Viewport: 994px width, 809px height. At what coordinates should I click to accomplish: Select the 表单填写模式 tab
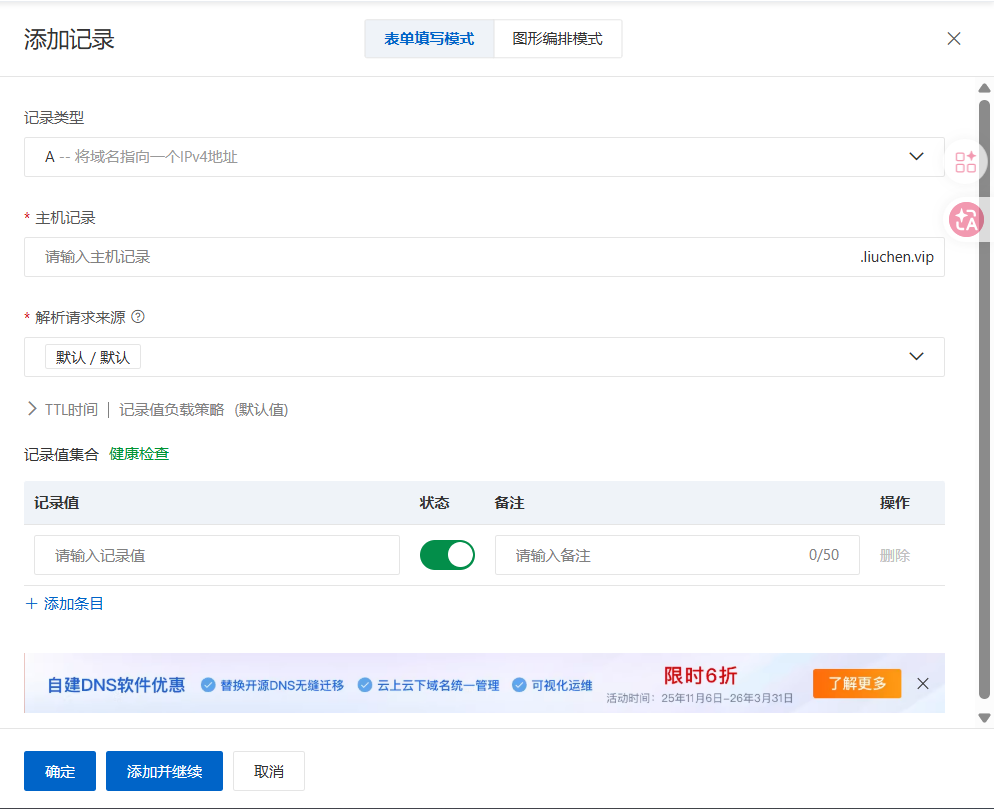point(429,38)
